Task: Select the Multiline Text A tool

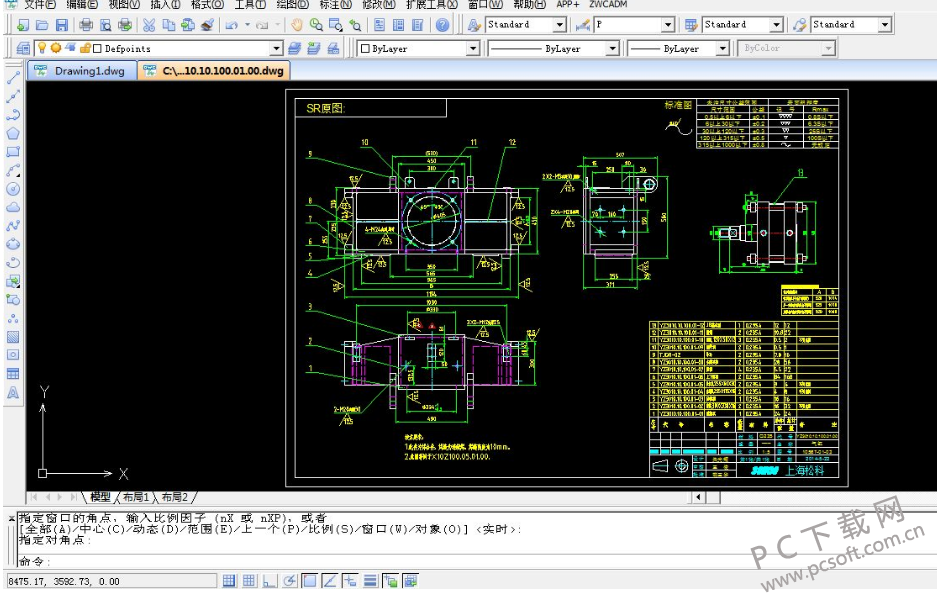Action: point(13,393)
